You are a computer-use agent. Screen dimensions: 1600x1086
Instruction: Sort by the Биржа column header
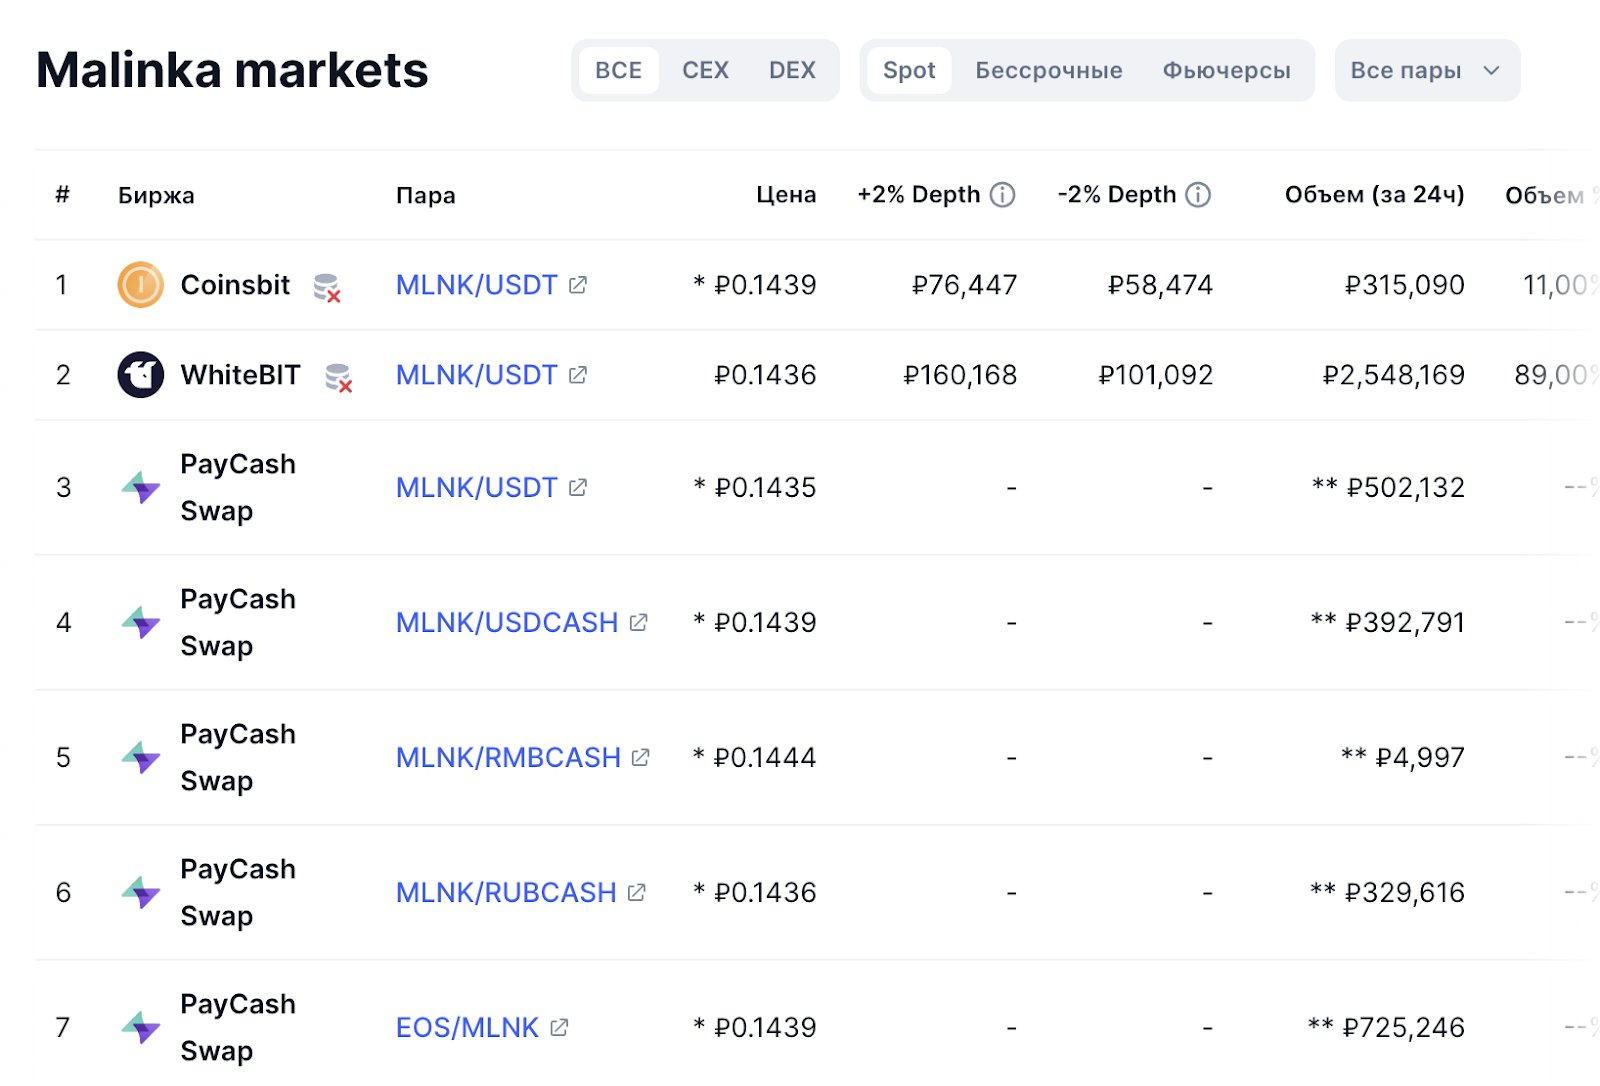[156, 195]
